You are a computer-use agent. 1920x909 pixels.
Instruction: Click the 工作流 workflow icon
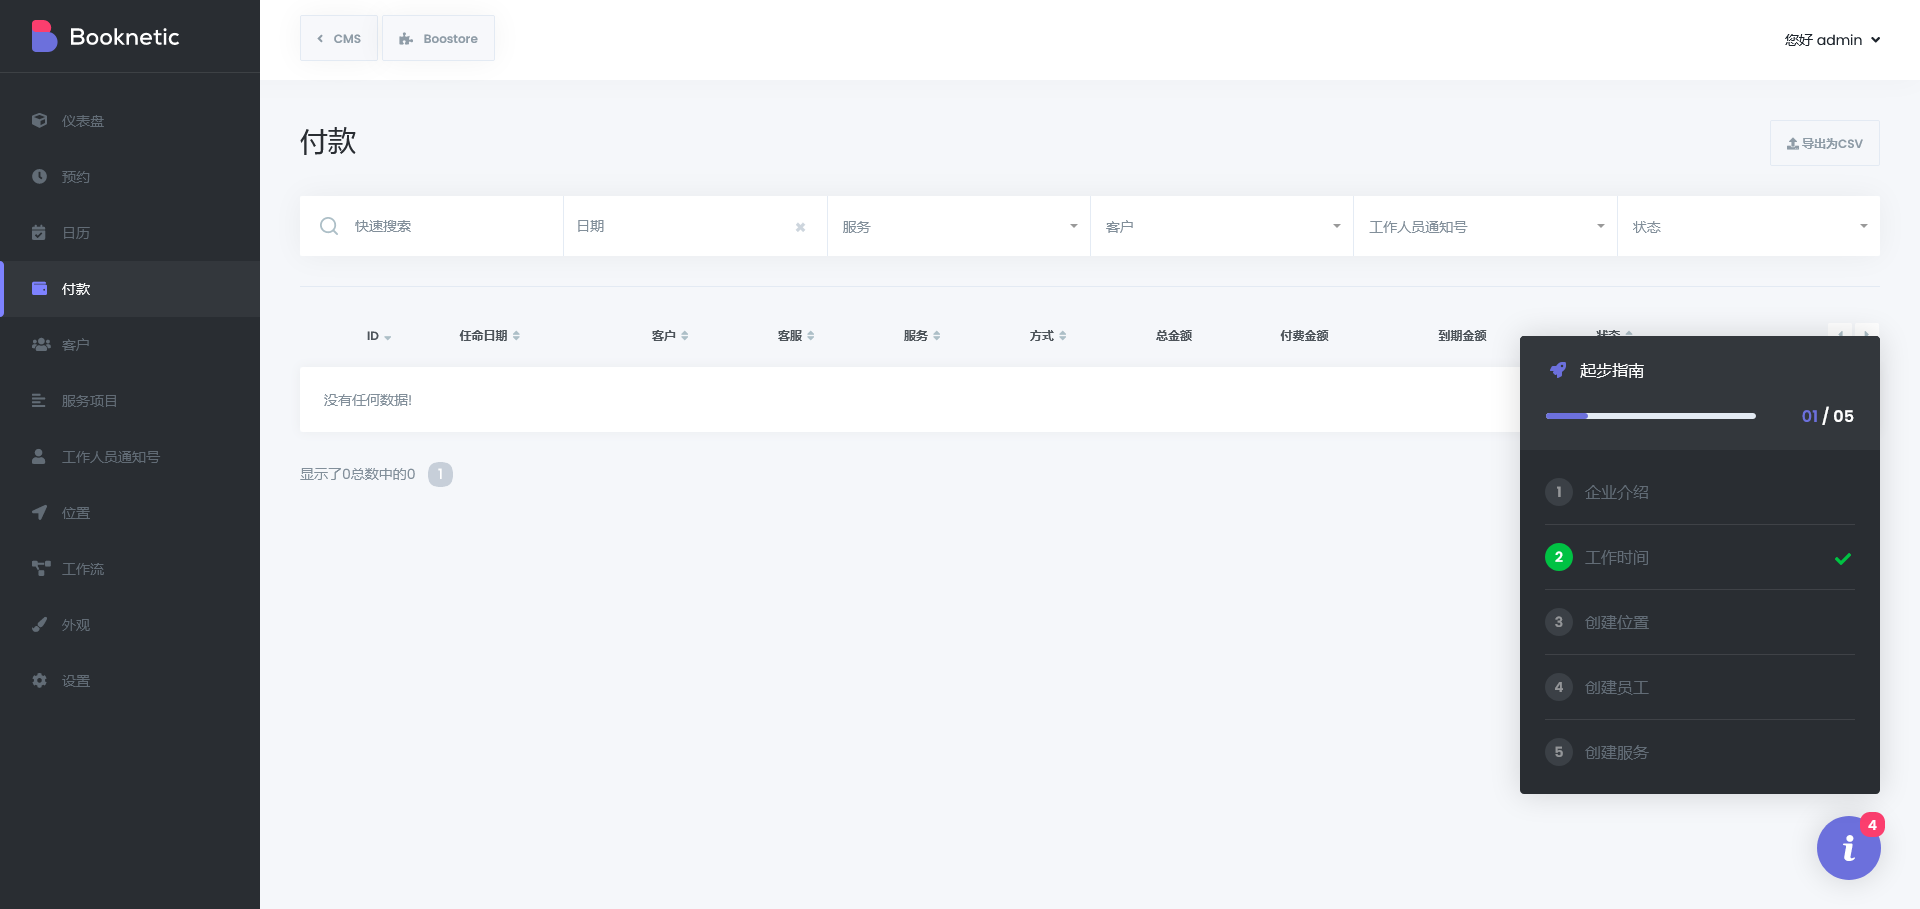40,568
